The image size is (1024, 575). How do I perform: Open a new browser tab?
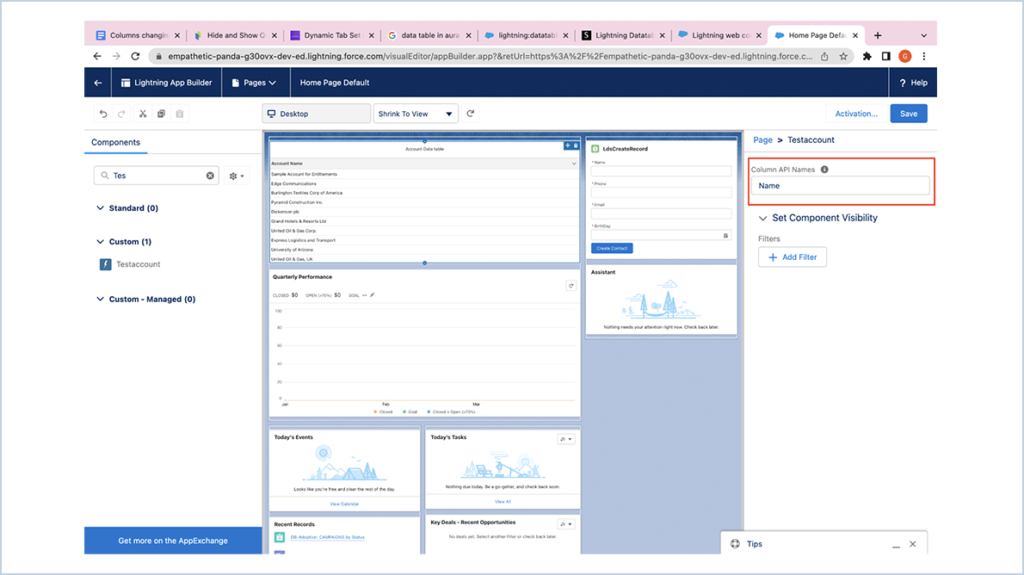click(x=878, y=35)
